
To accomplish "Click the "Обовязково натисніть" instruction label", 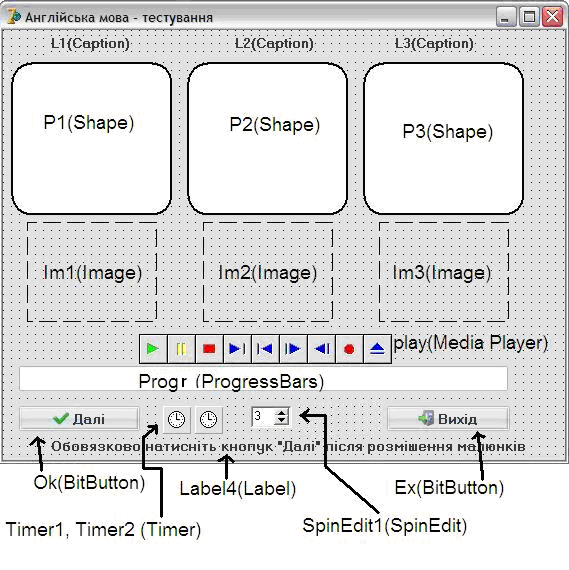I will point(288,447).
